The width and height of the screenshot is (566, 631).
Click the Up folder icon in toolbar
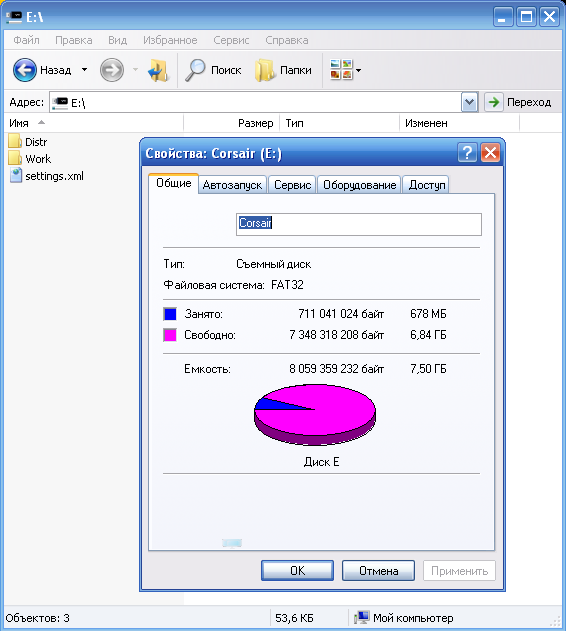(x=157, y=70)
